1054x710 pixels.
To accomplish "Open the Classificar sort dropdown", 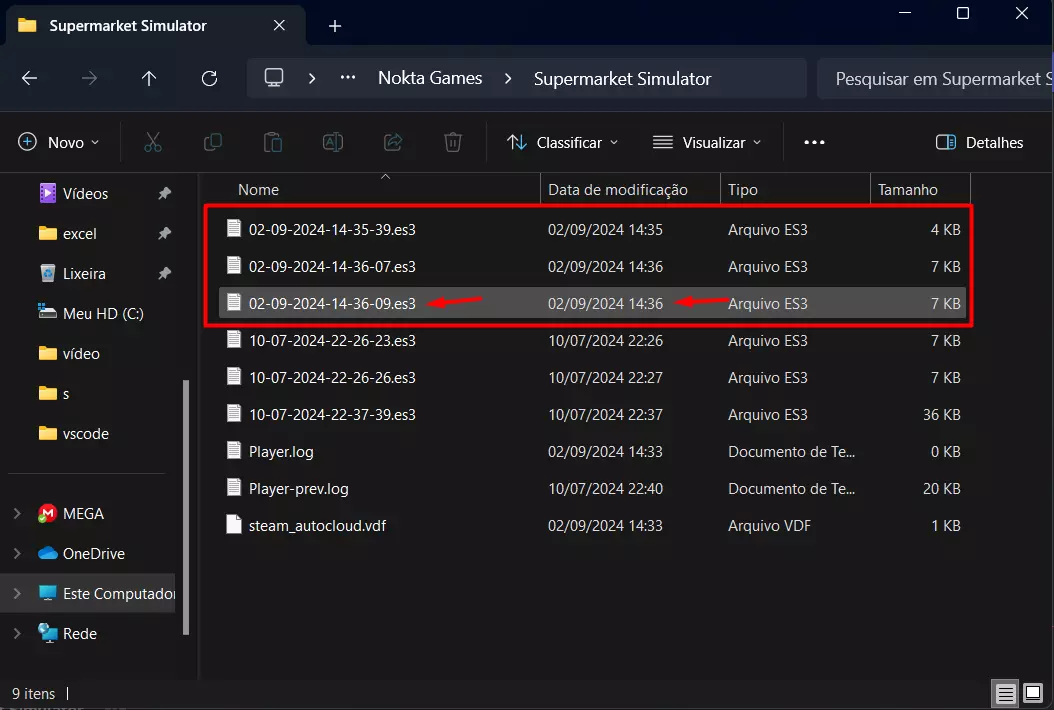I will click(562, 143).
